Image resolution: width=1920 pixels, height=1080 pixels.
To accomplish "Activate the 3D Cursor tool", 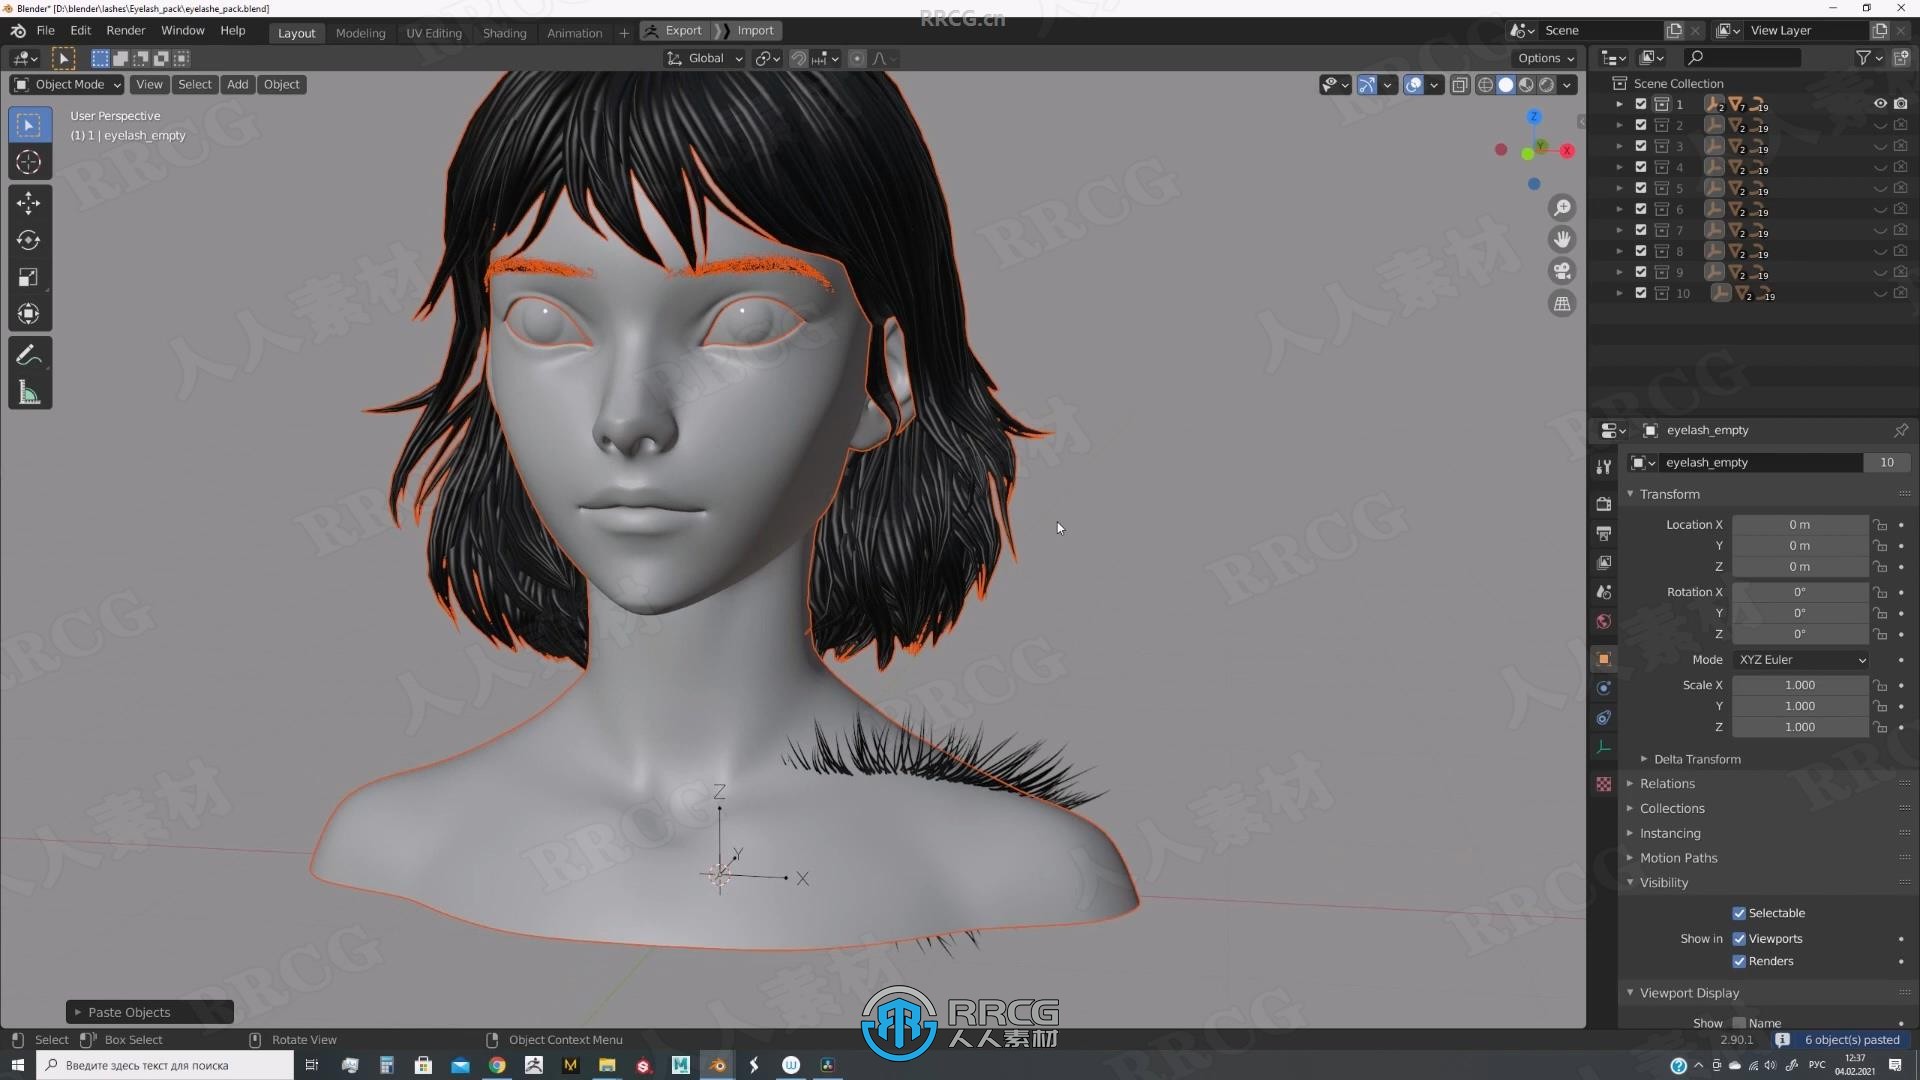I will point(29,163).
